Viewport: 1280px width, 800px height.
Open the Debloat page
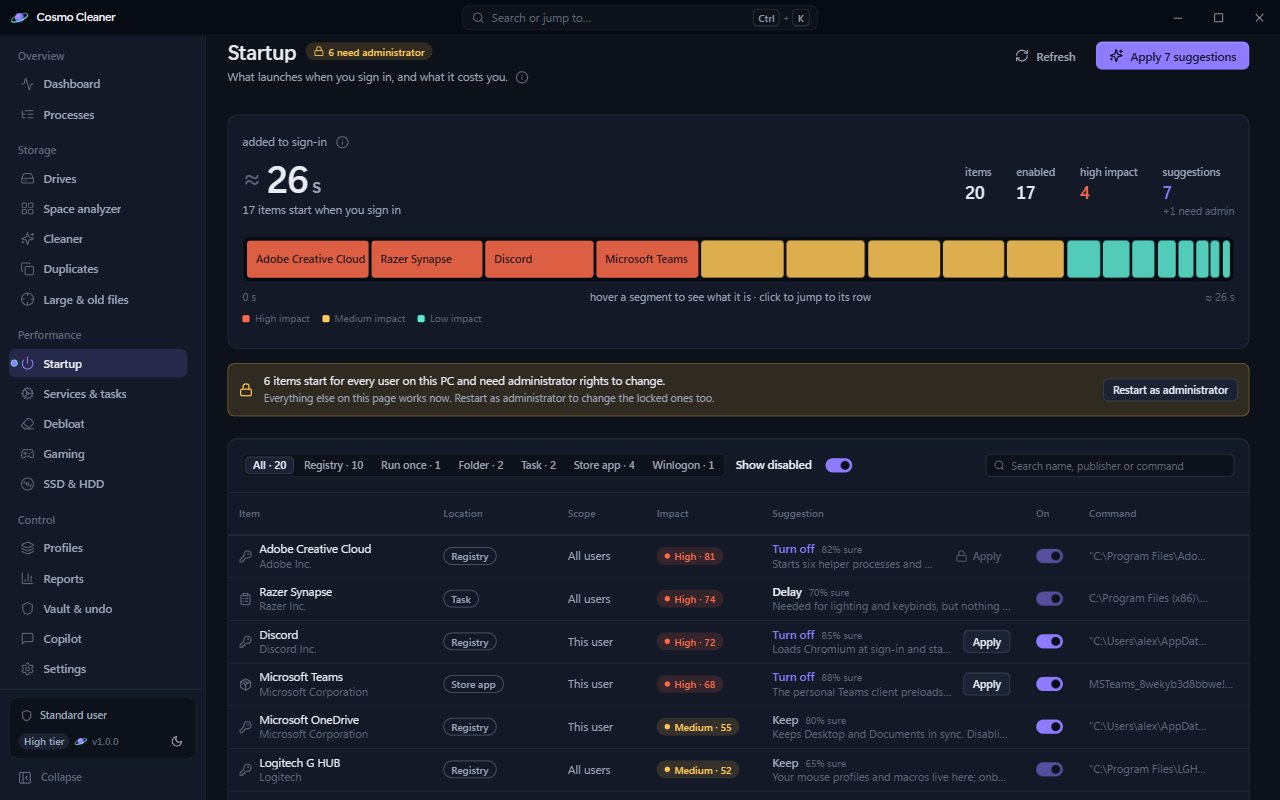pos(98,424)
